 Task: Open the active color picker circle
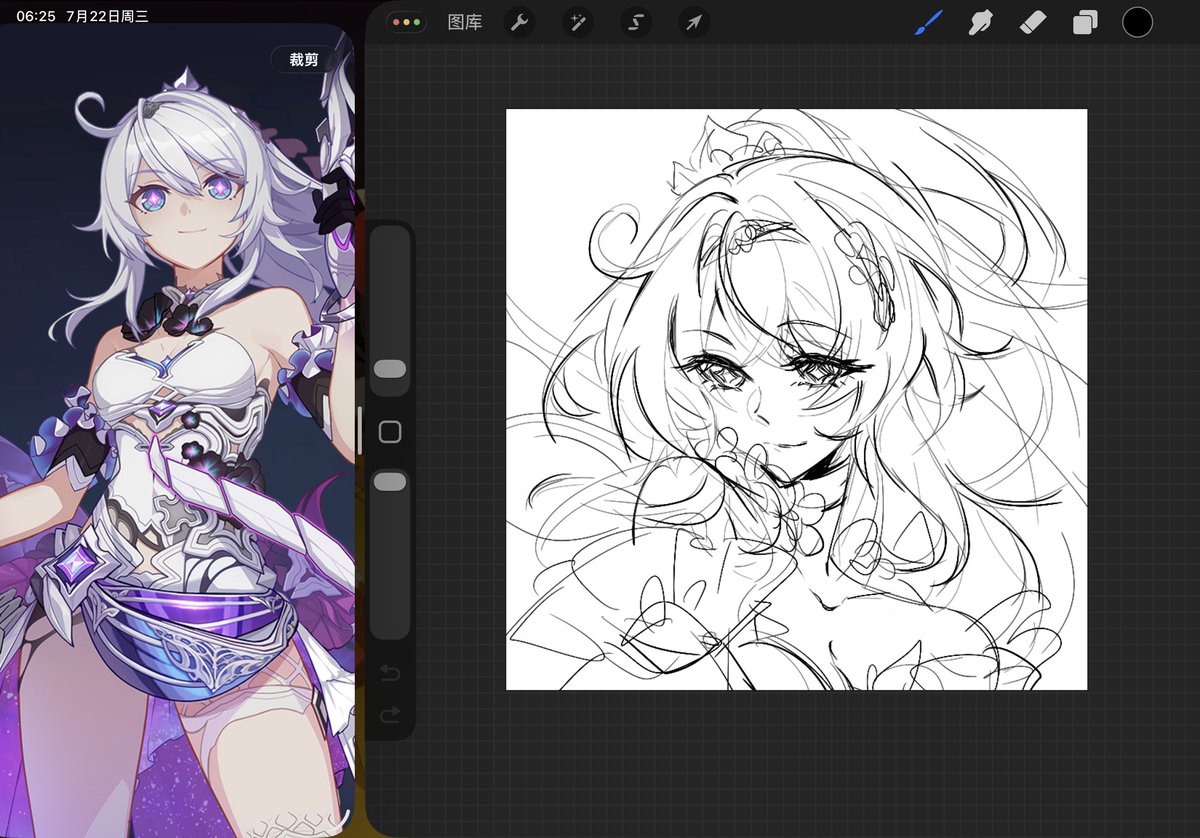(1137, 22)
